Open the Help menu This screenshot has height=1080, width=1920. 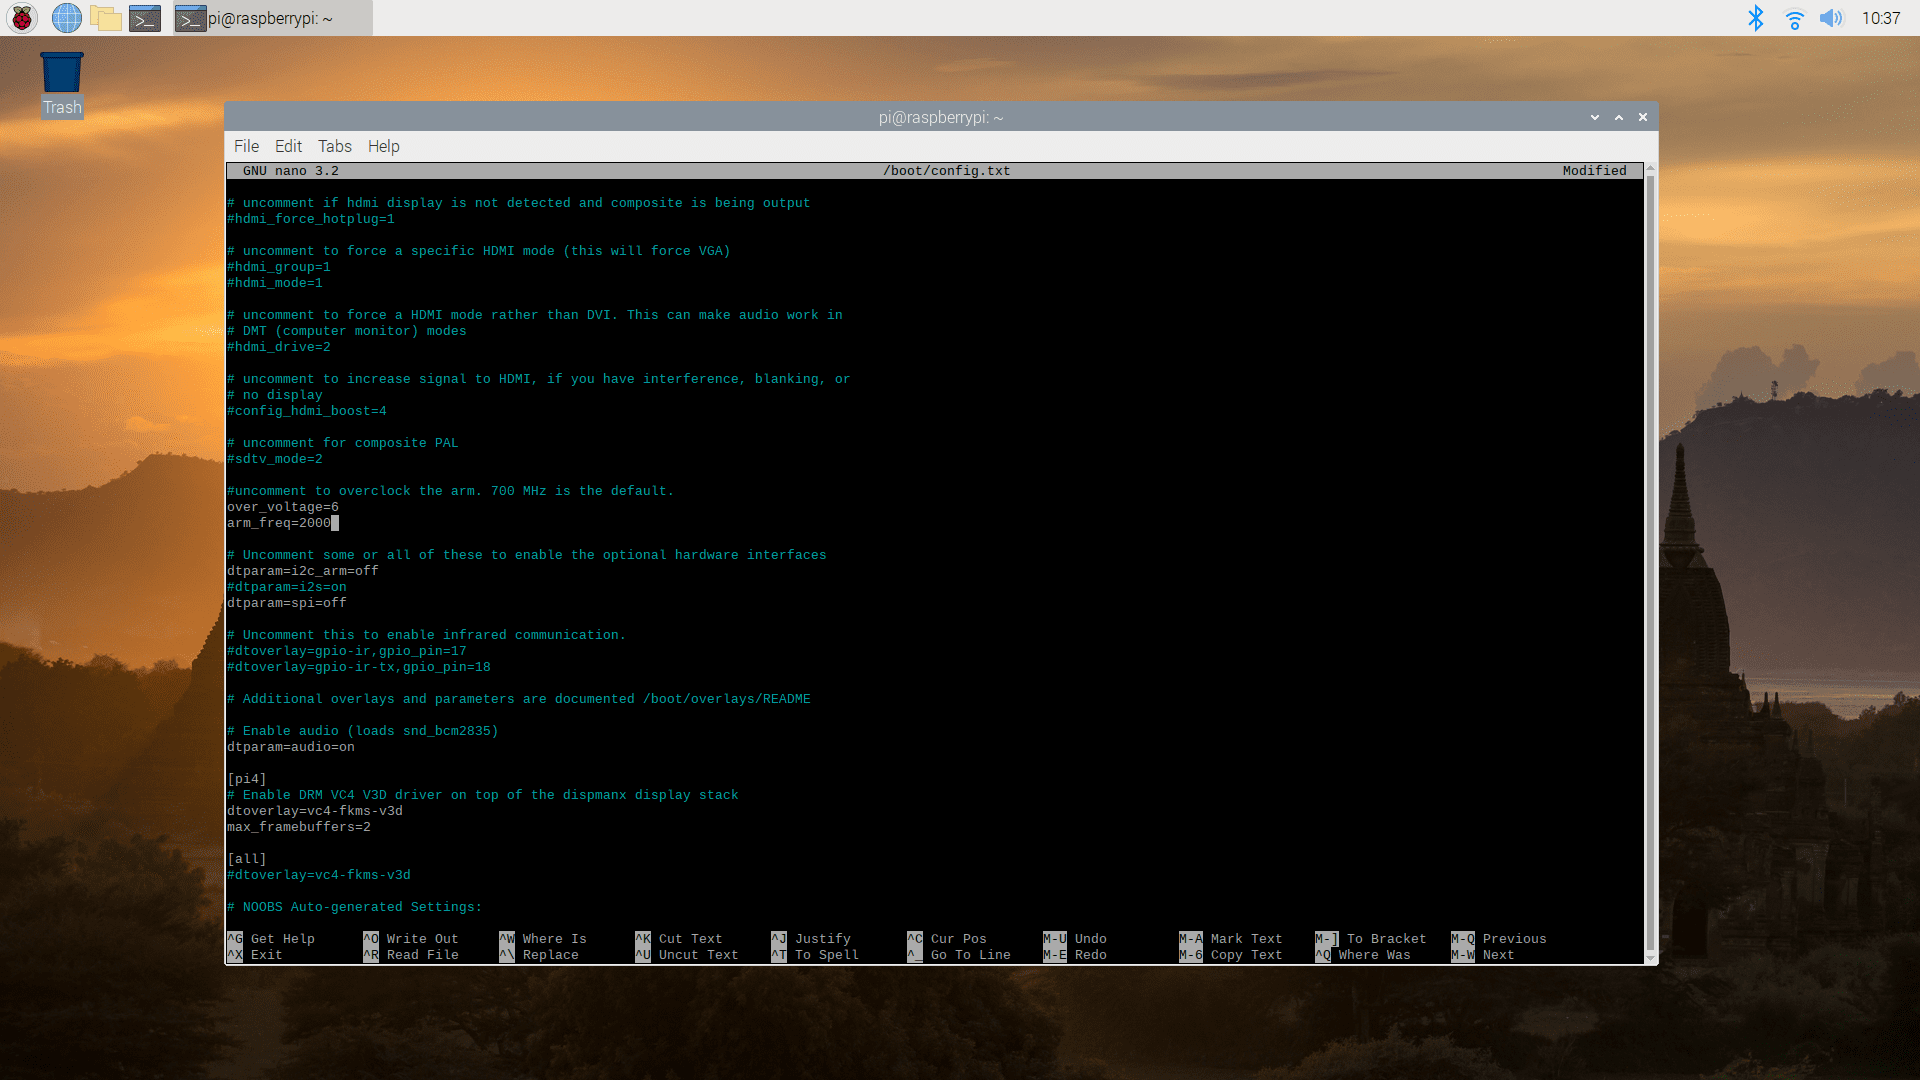click(383, 146)
